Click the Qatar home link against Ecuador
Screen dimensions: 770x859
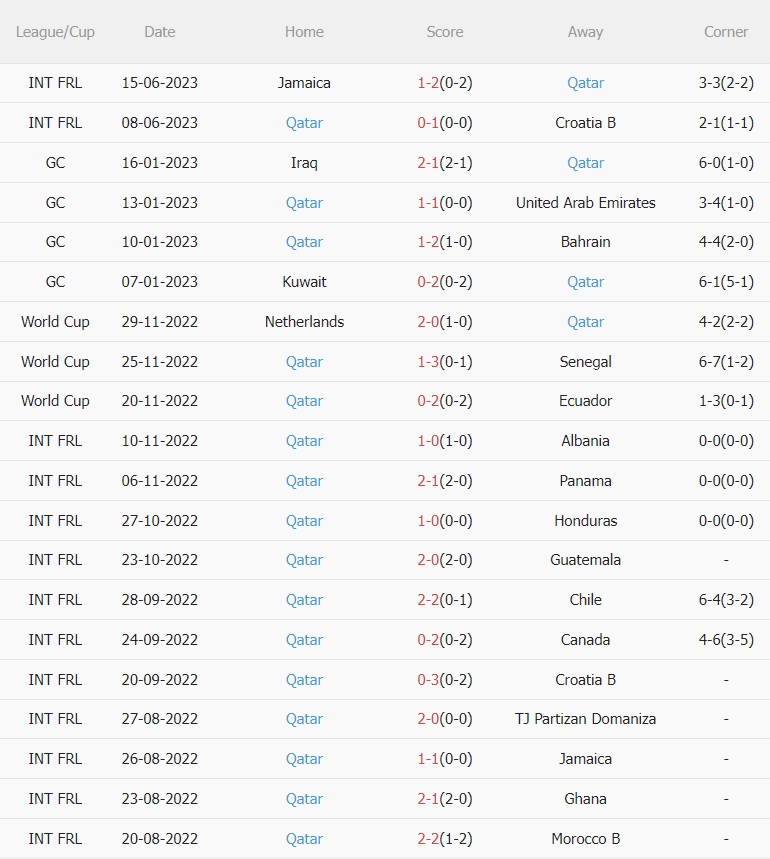[304, 401]
